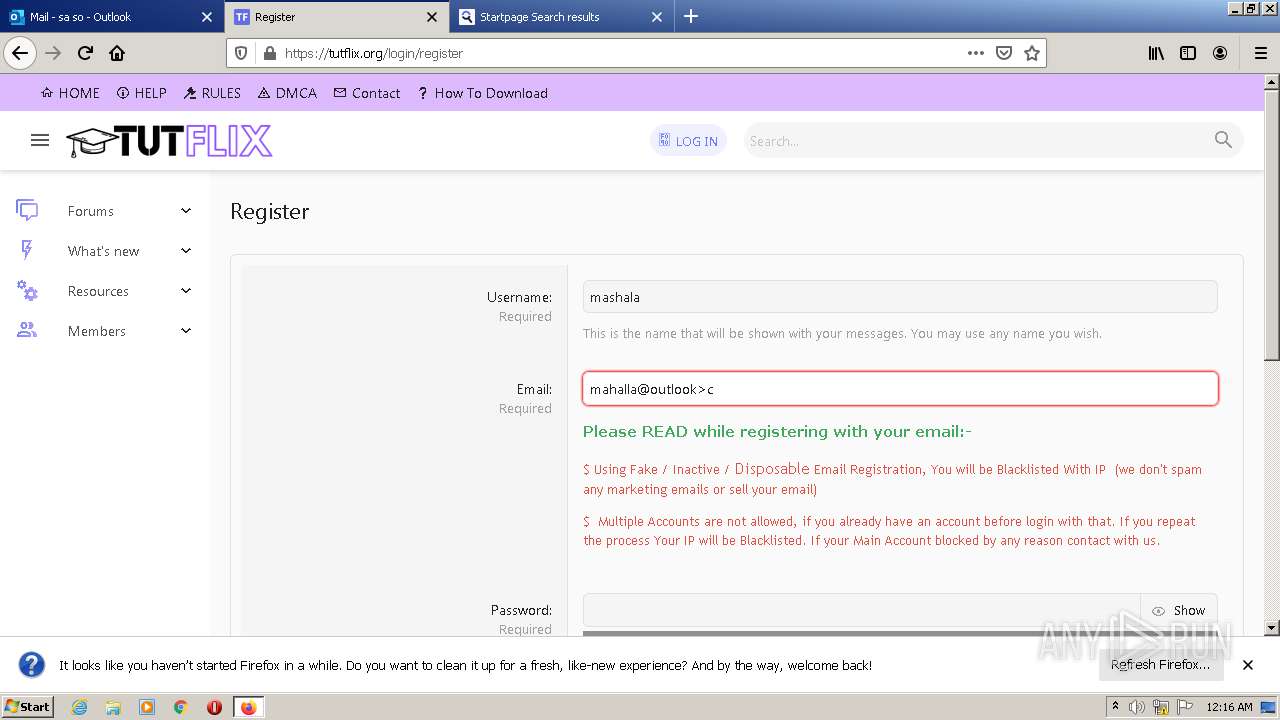
Task: Close the Startpage Search results tab
Action: point(657,17)
